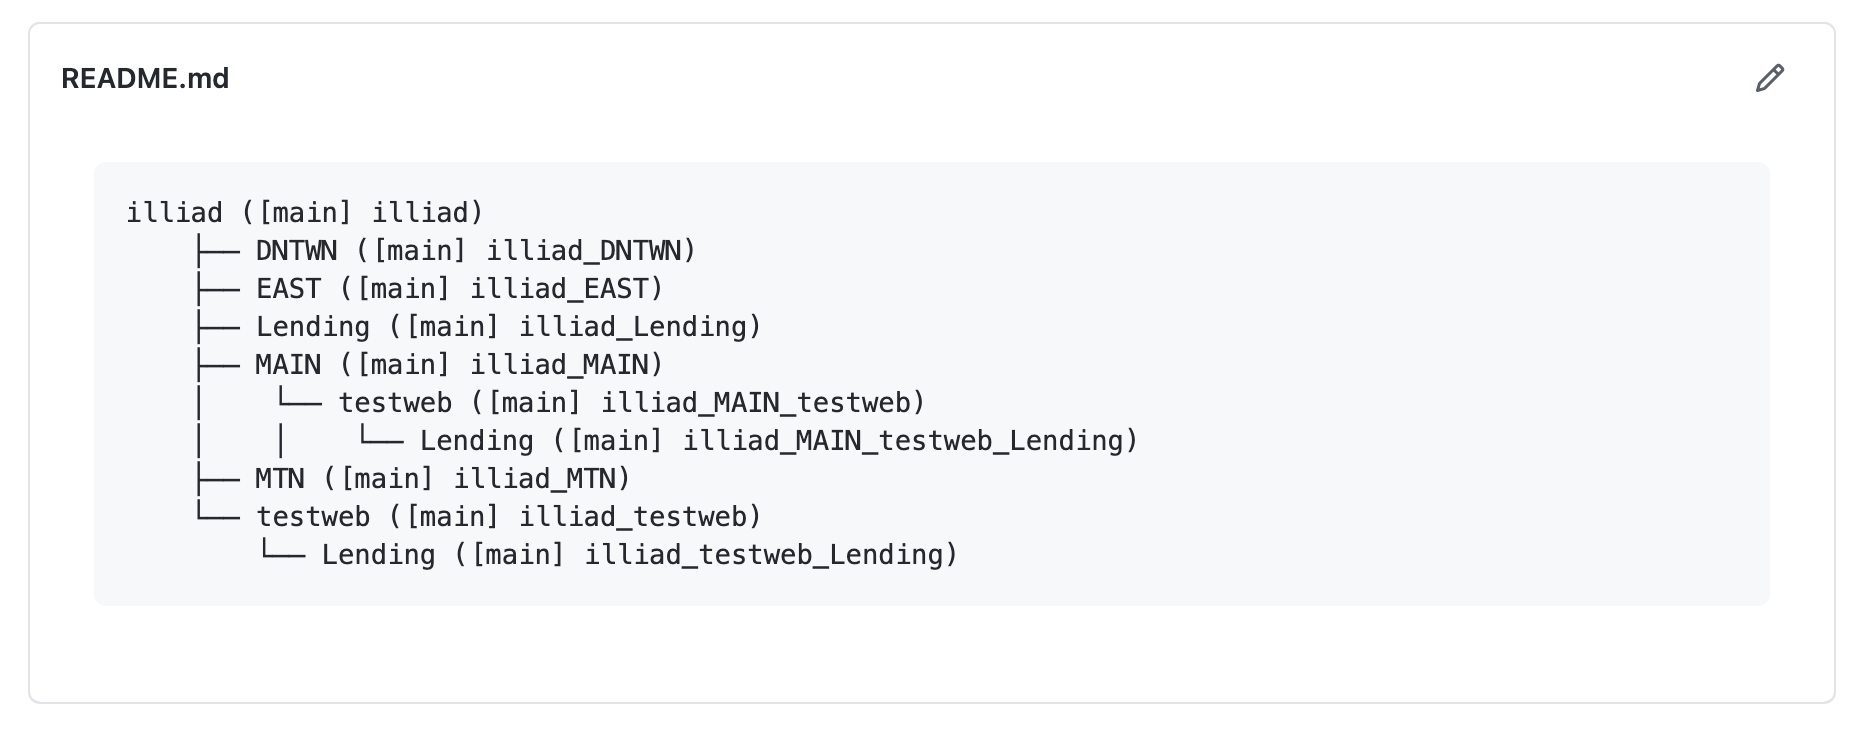Click [main] on the root illiad line
Screen dimensions: 1858x734
coord(305,213)
